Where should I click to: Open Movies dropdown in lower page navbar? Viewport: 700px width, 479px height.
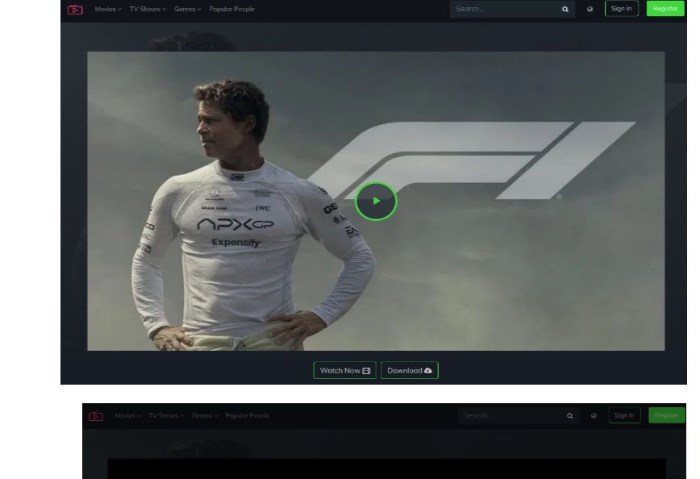[x=127, y=416]
